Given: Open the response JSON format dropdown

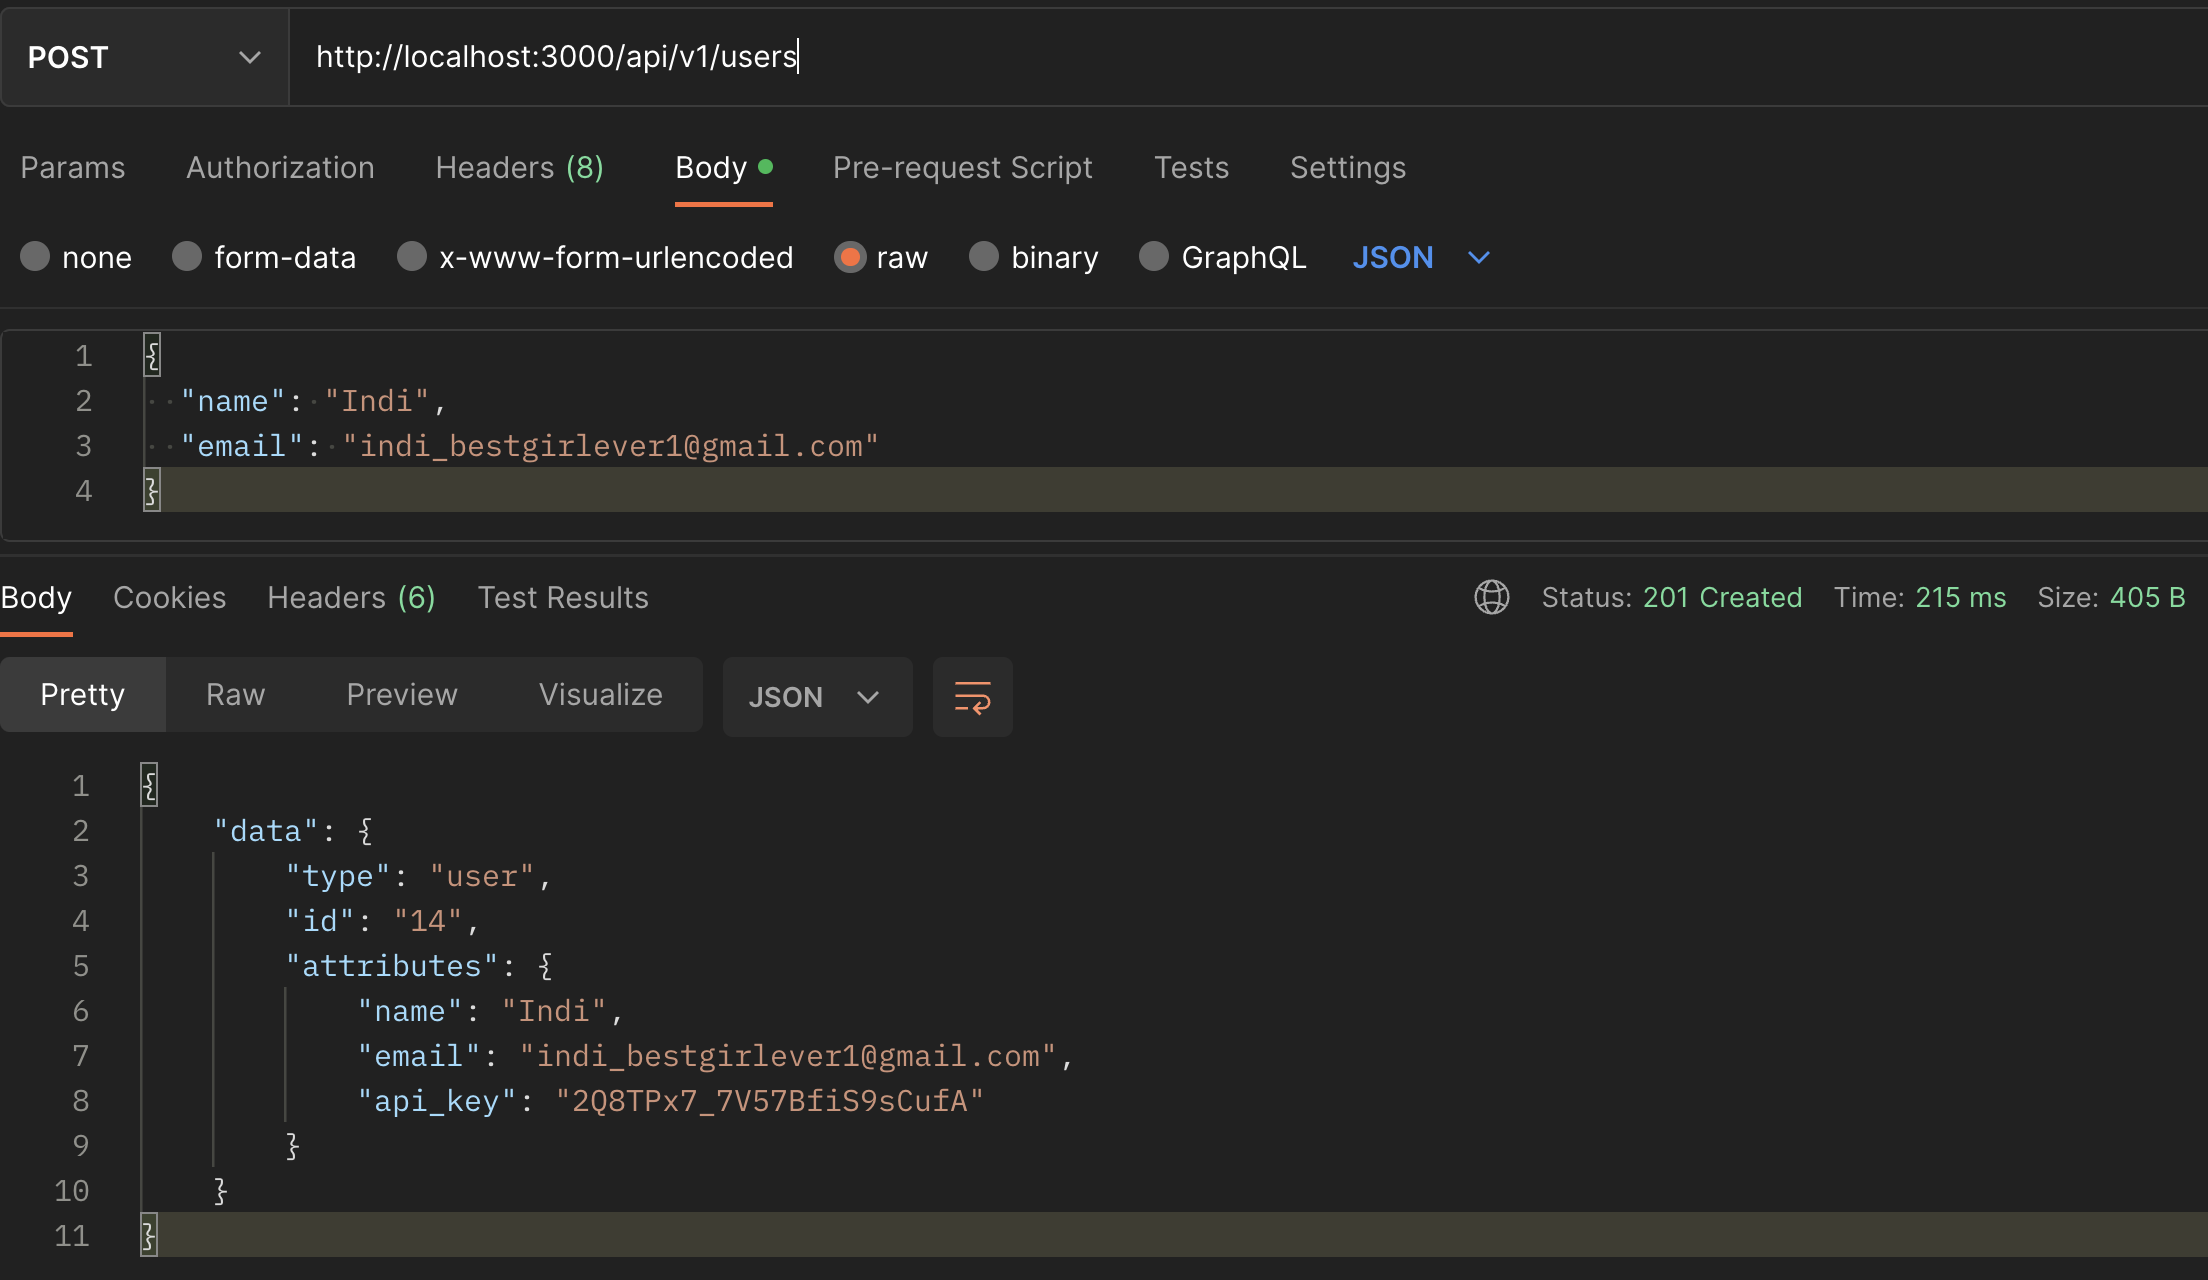Looking at the screenshot, I should point(816,697).
